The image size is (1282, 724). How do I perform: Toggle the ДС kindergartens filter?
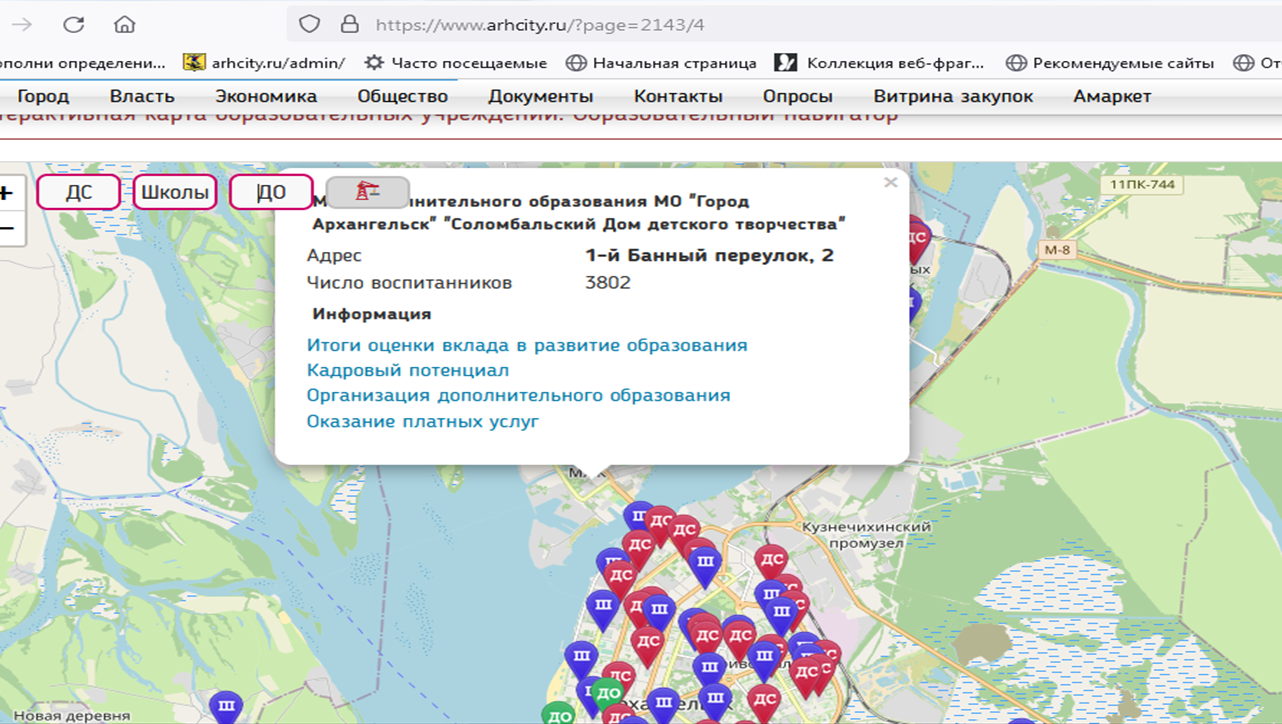coord(79,192)
